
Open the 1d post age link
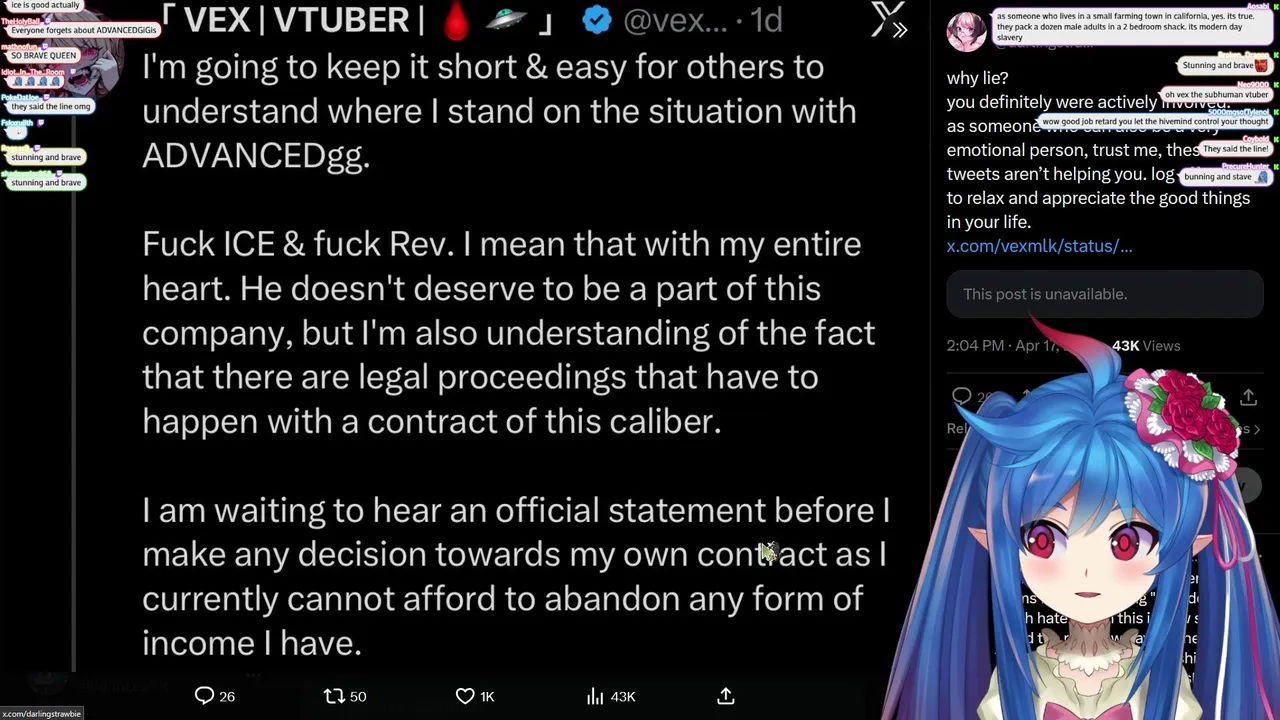pyautogui.click(x=766, y=20)
